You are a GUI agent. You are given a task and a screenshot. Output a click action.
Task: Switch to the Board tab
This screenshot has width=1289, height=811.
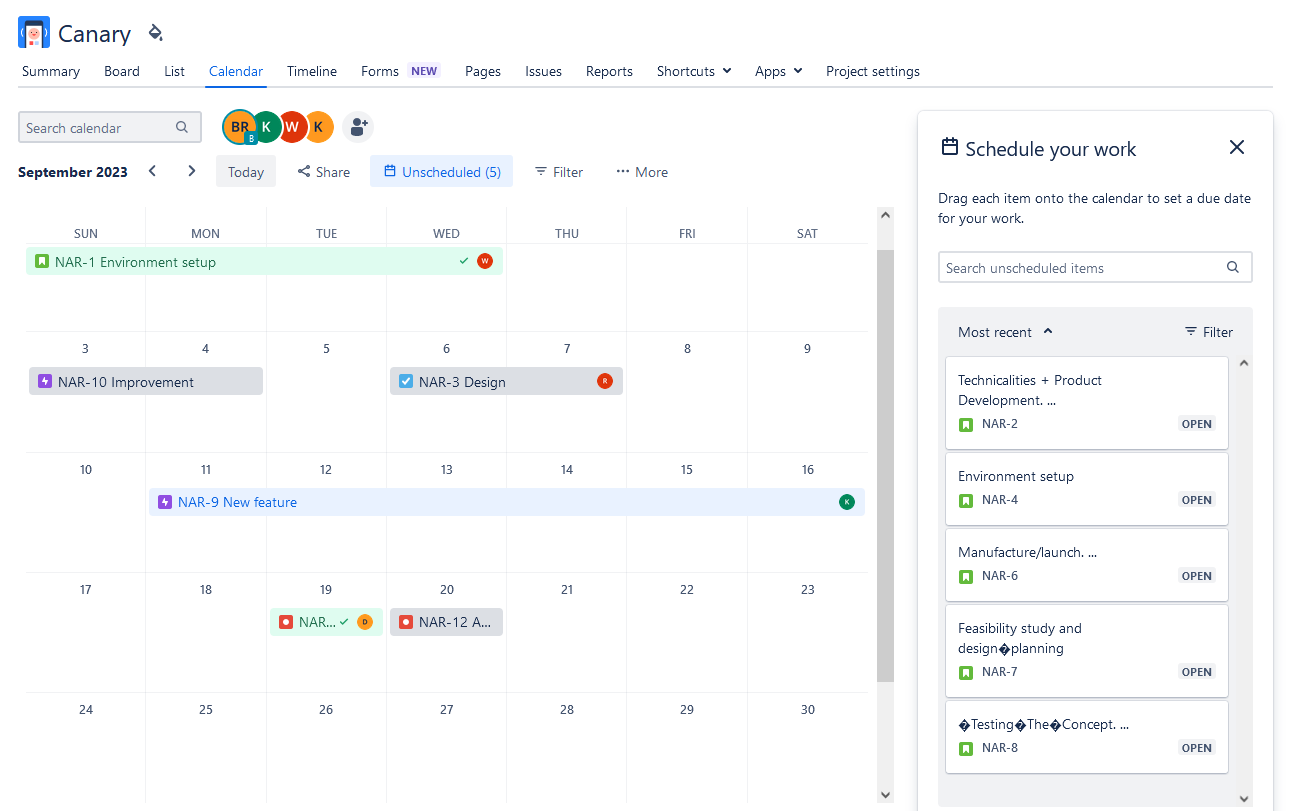[x=122, y=71]
